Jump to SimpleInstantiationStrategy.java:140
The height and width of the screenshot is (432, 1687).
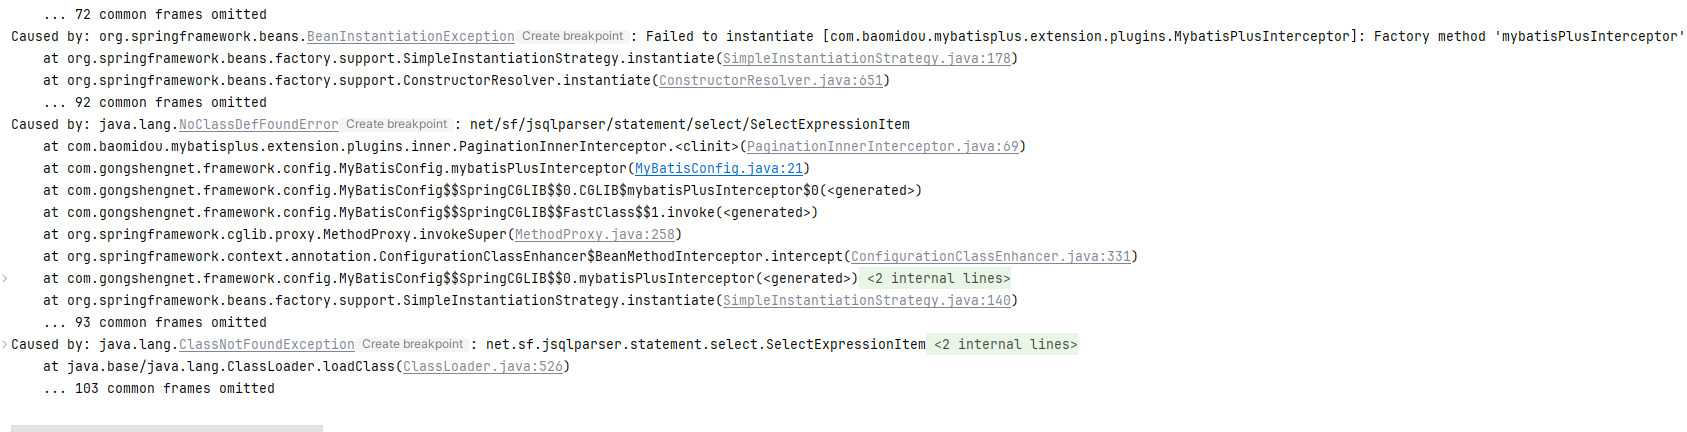click(866, 301)
